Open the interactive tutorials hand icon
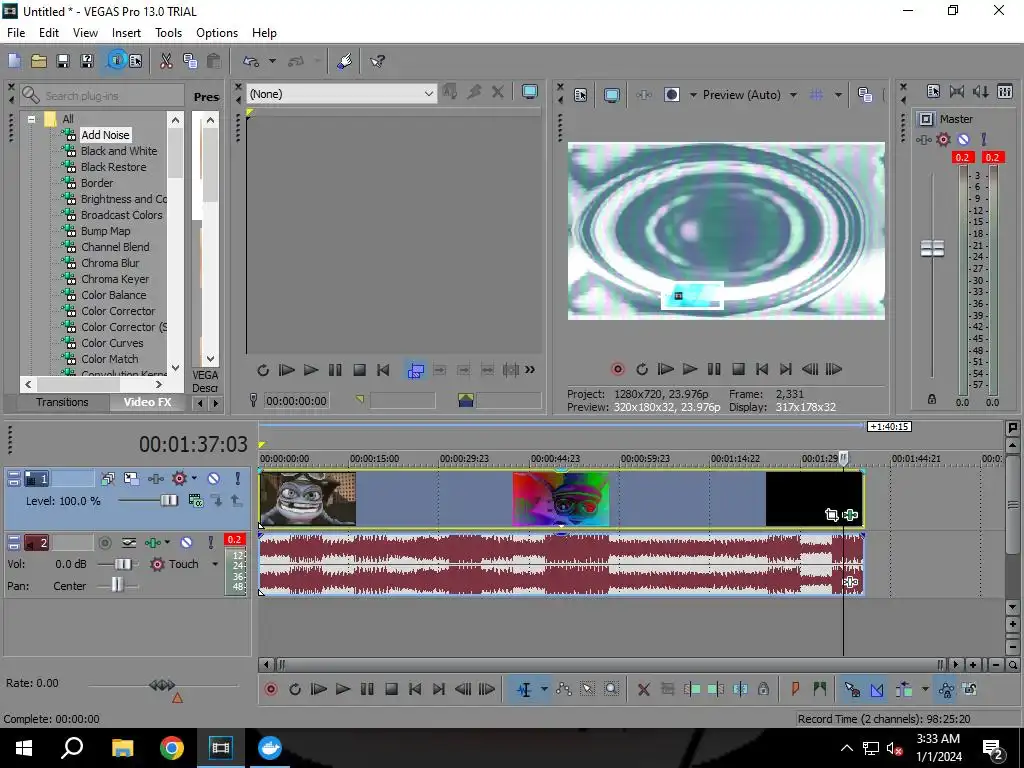 [x=345, y=61]
